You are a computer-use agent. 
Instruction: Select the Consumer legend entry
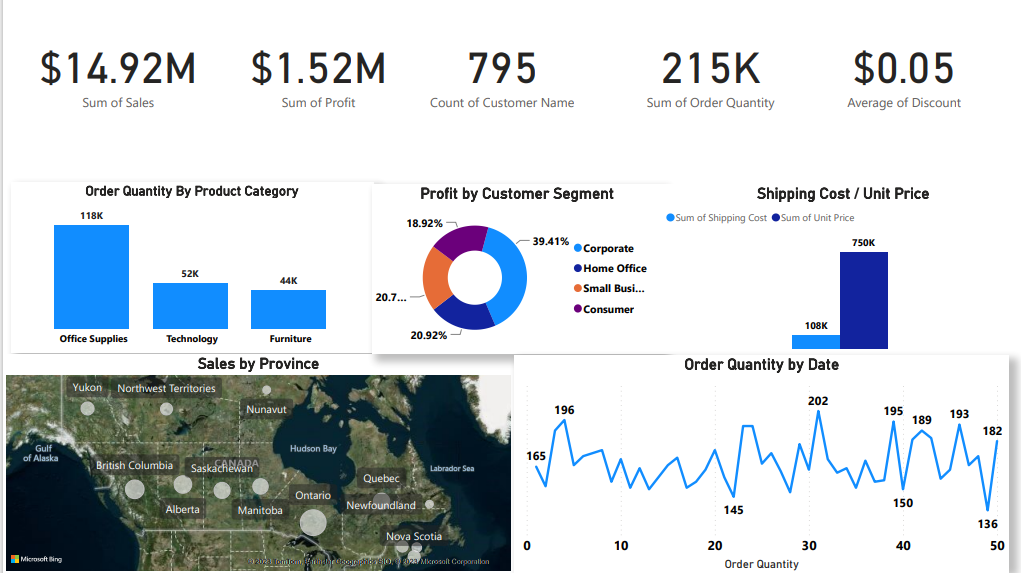[x=608, y=309]
